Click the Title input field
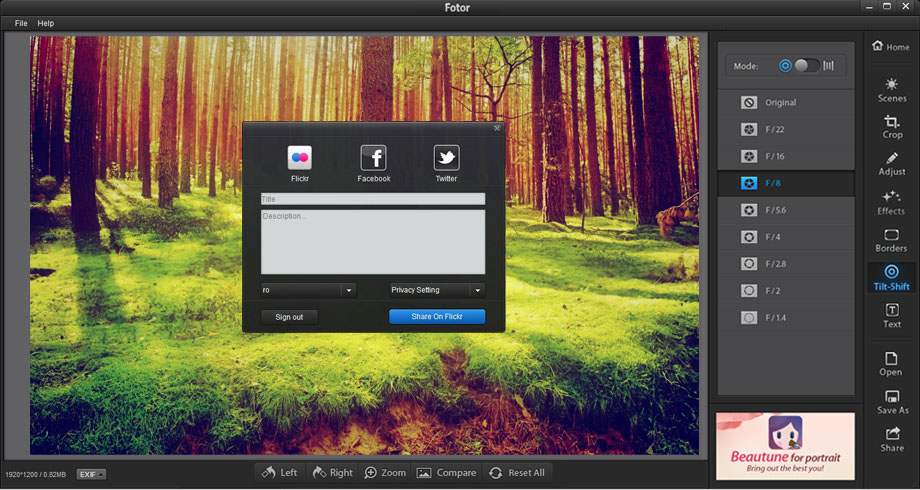920x490 pixels. [x=373, y=199]
